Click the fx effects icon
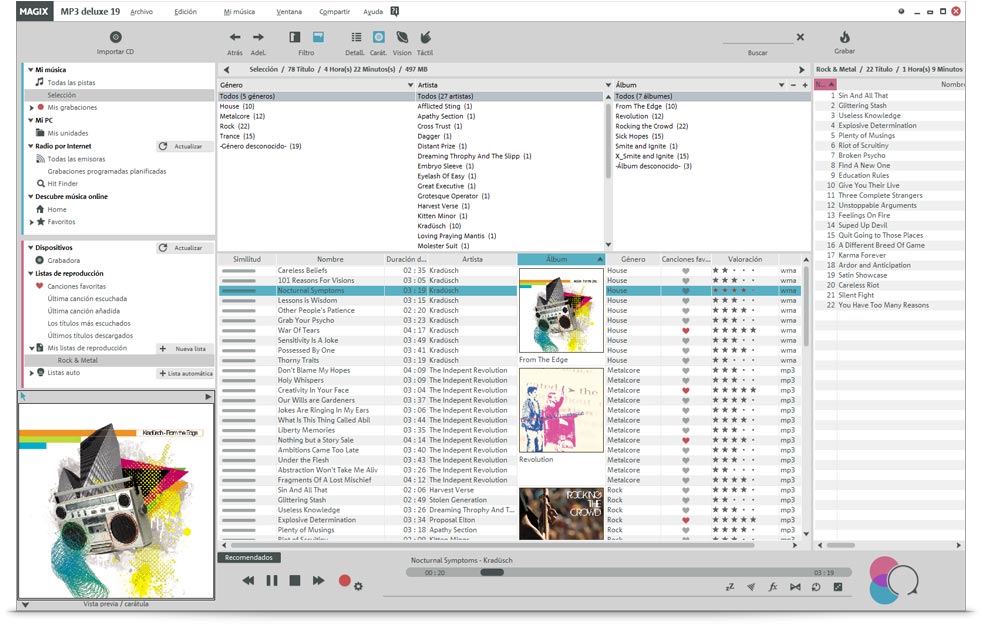982x630 pixels. point(773,587)
